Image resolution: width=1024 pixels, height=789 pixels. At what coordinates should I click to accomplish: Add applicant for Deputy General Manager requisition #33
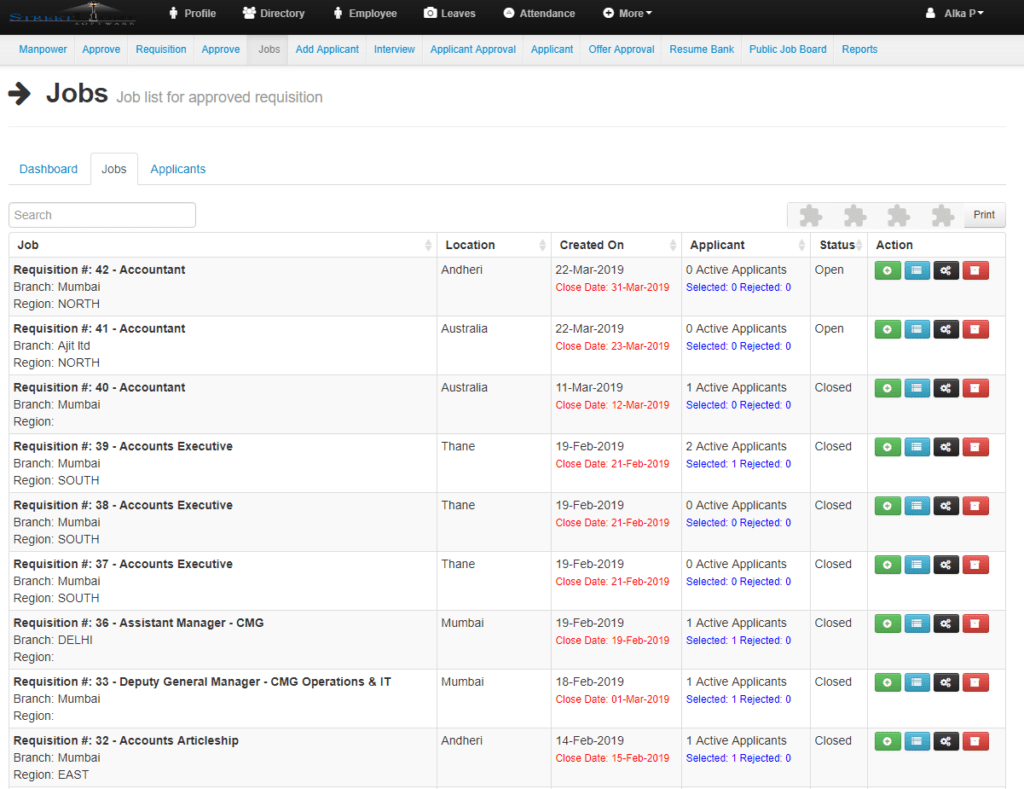[887, 682]
